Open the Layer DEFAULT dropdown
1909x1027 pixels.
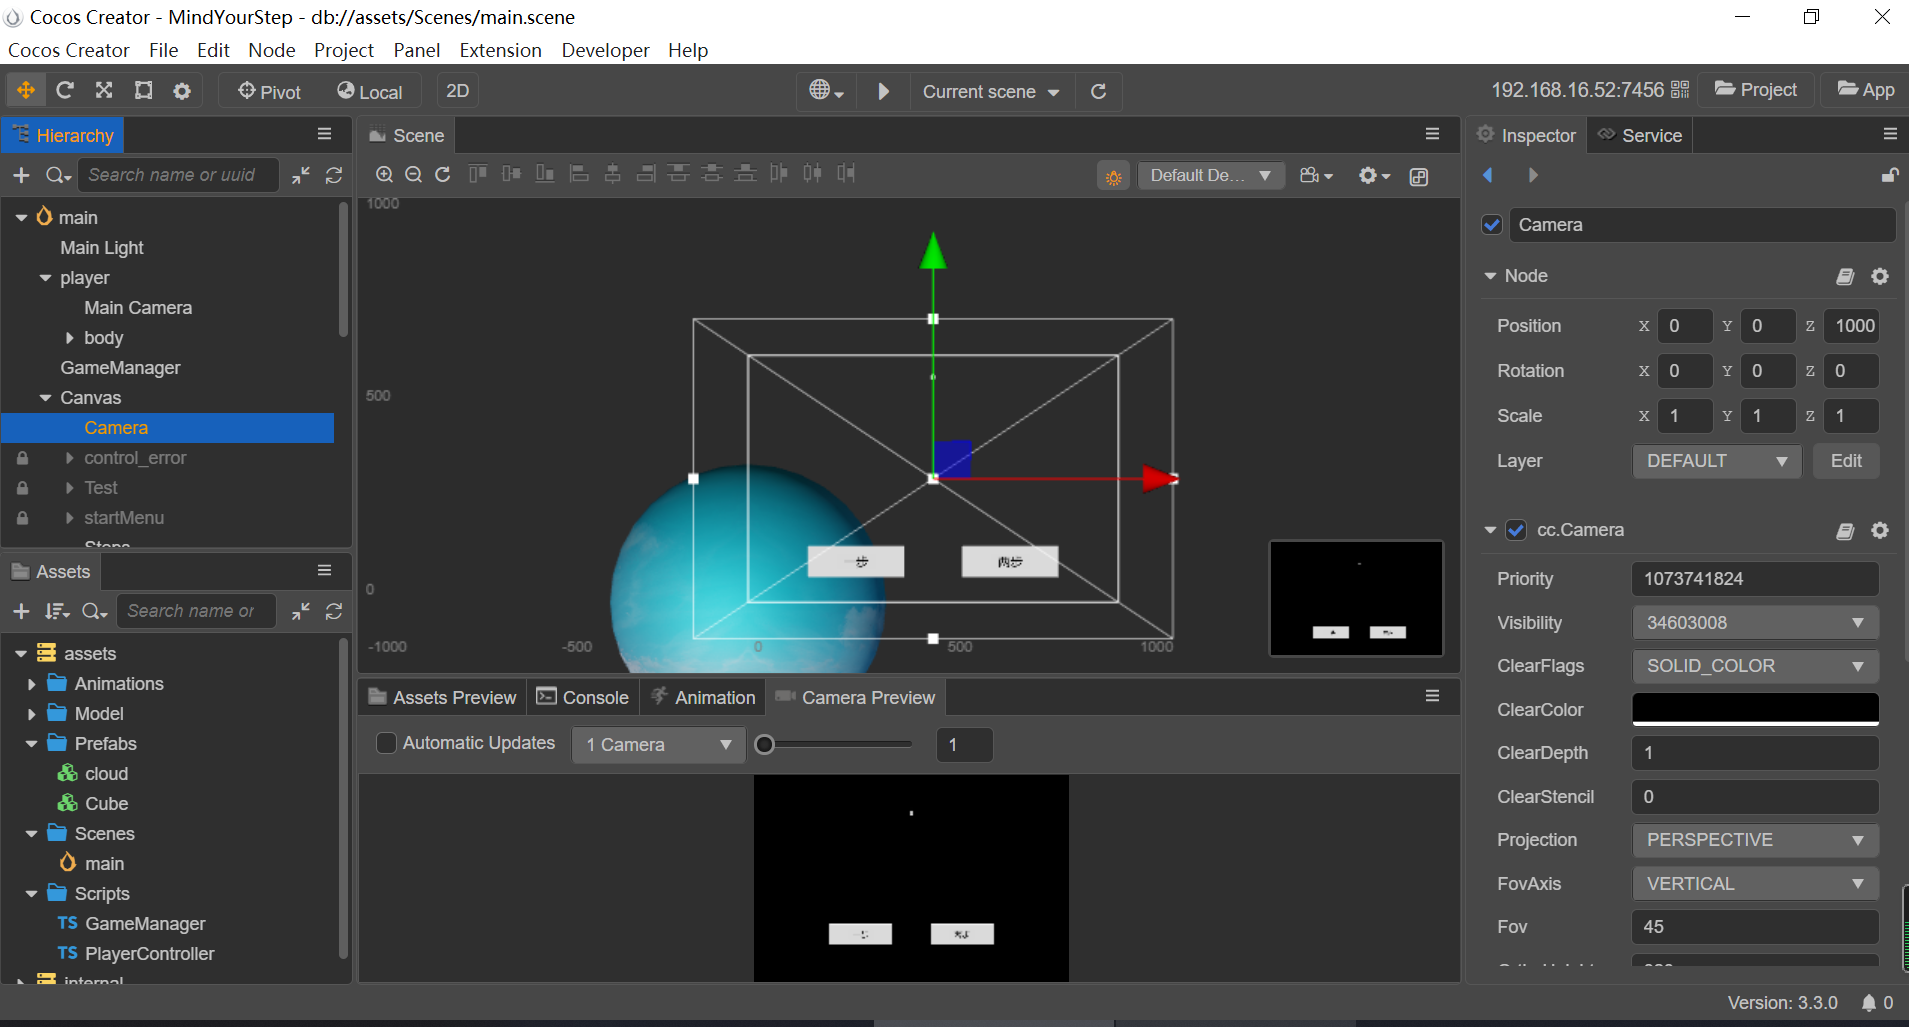(1717, 461)
